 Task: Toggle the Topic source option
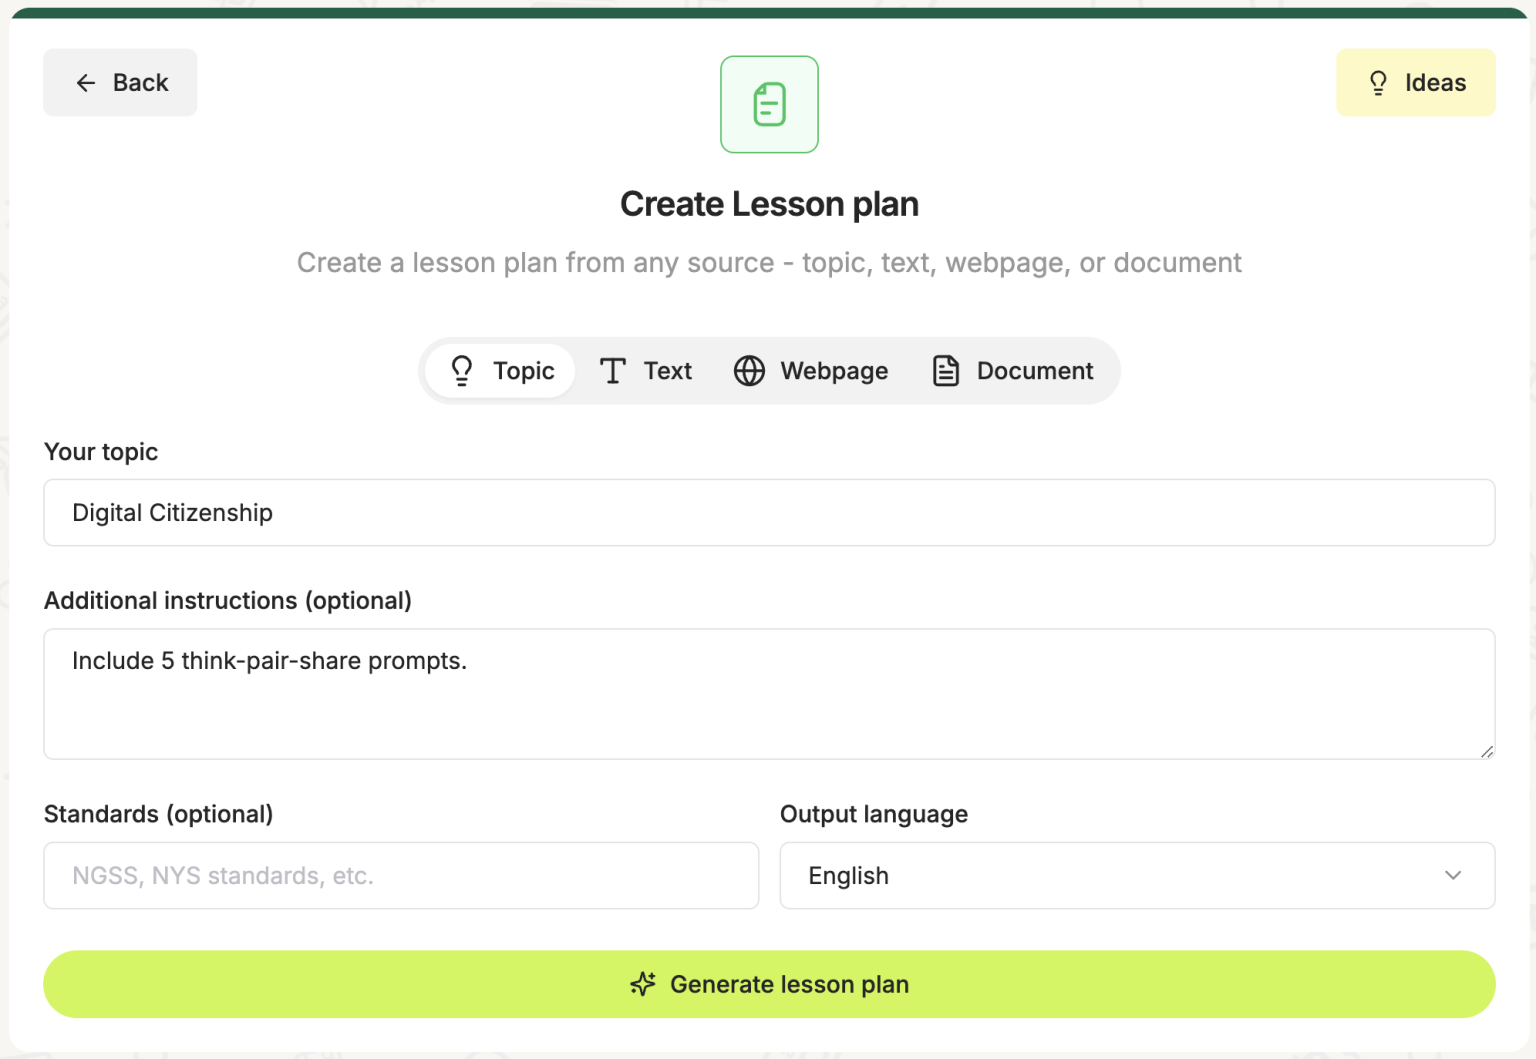click(500, 370)
